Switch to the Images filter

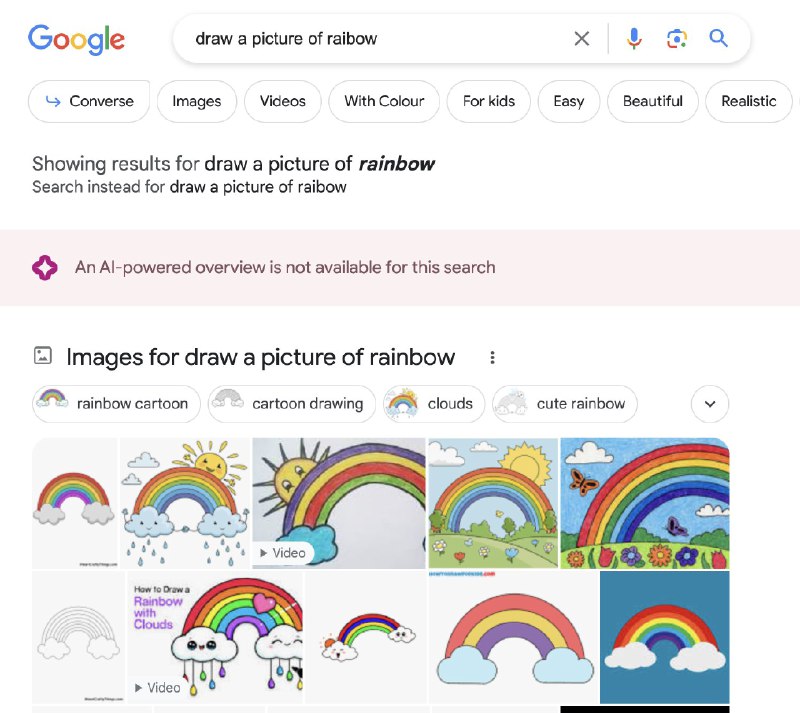(197, 101)
